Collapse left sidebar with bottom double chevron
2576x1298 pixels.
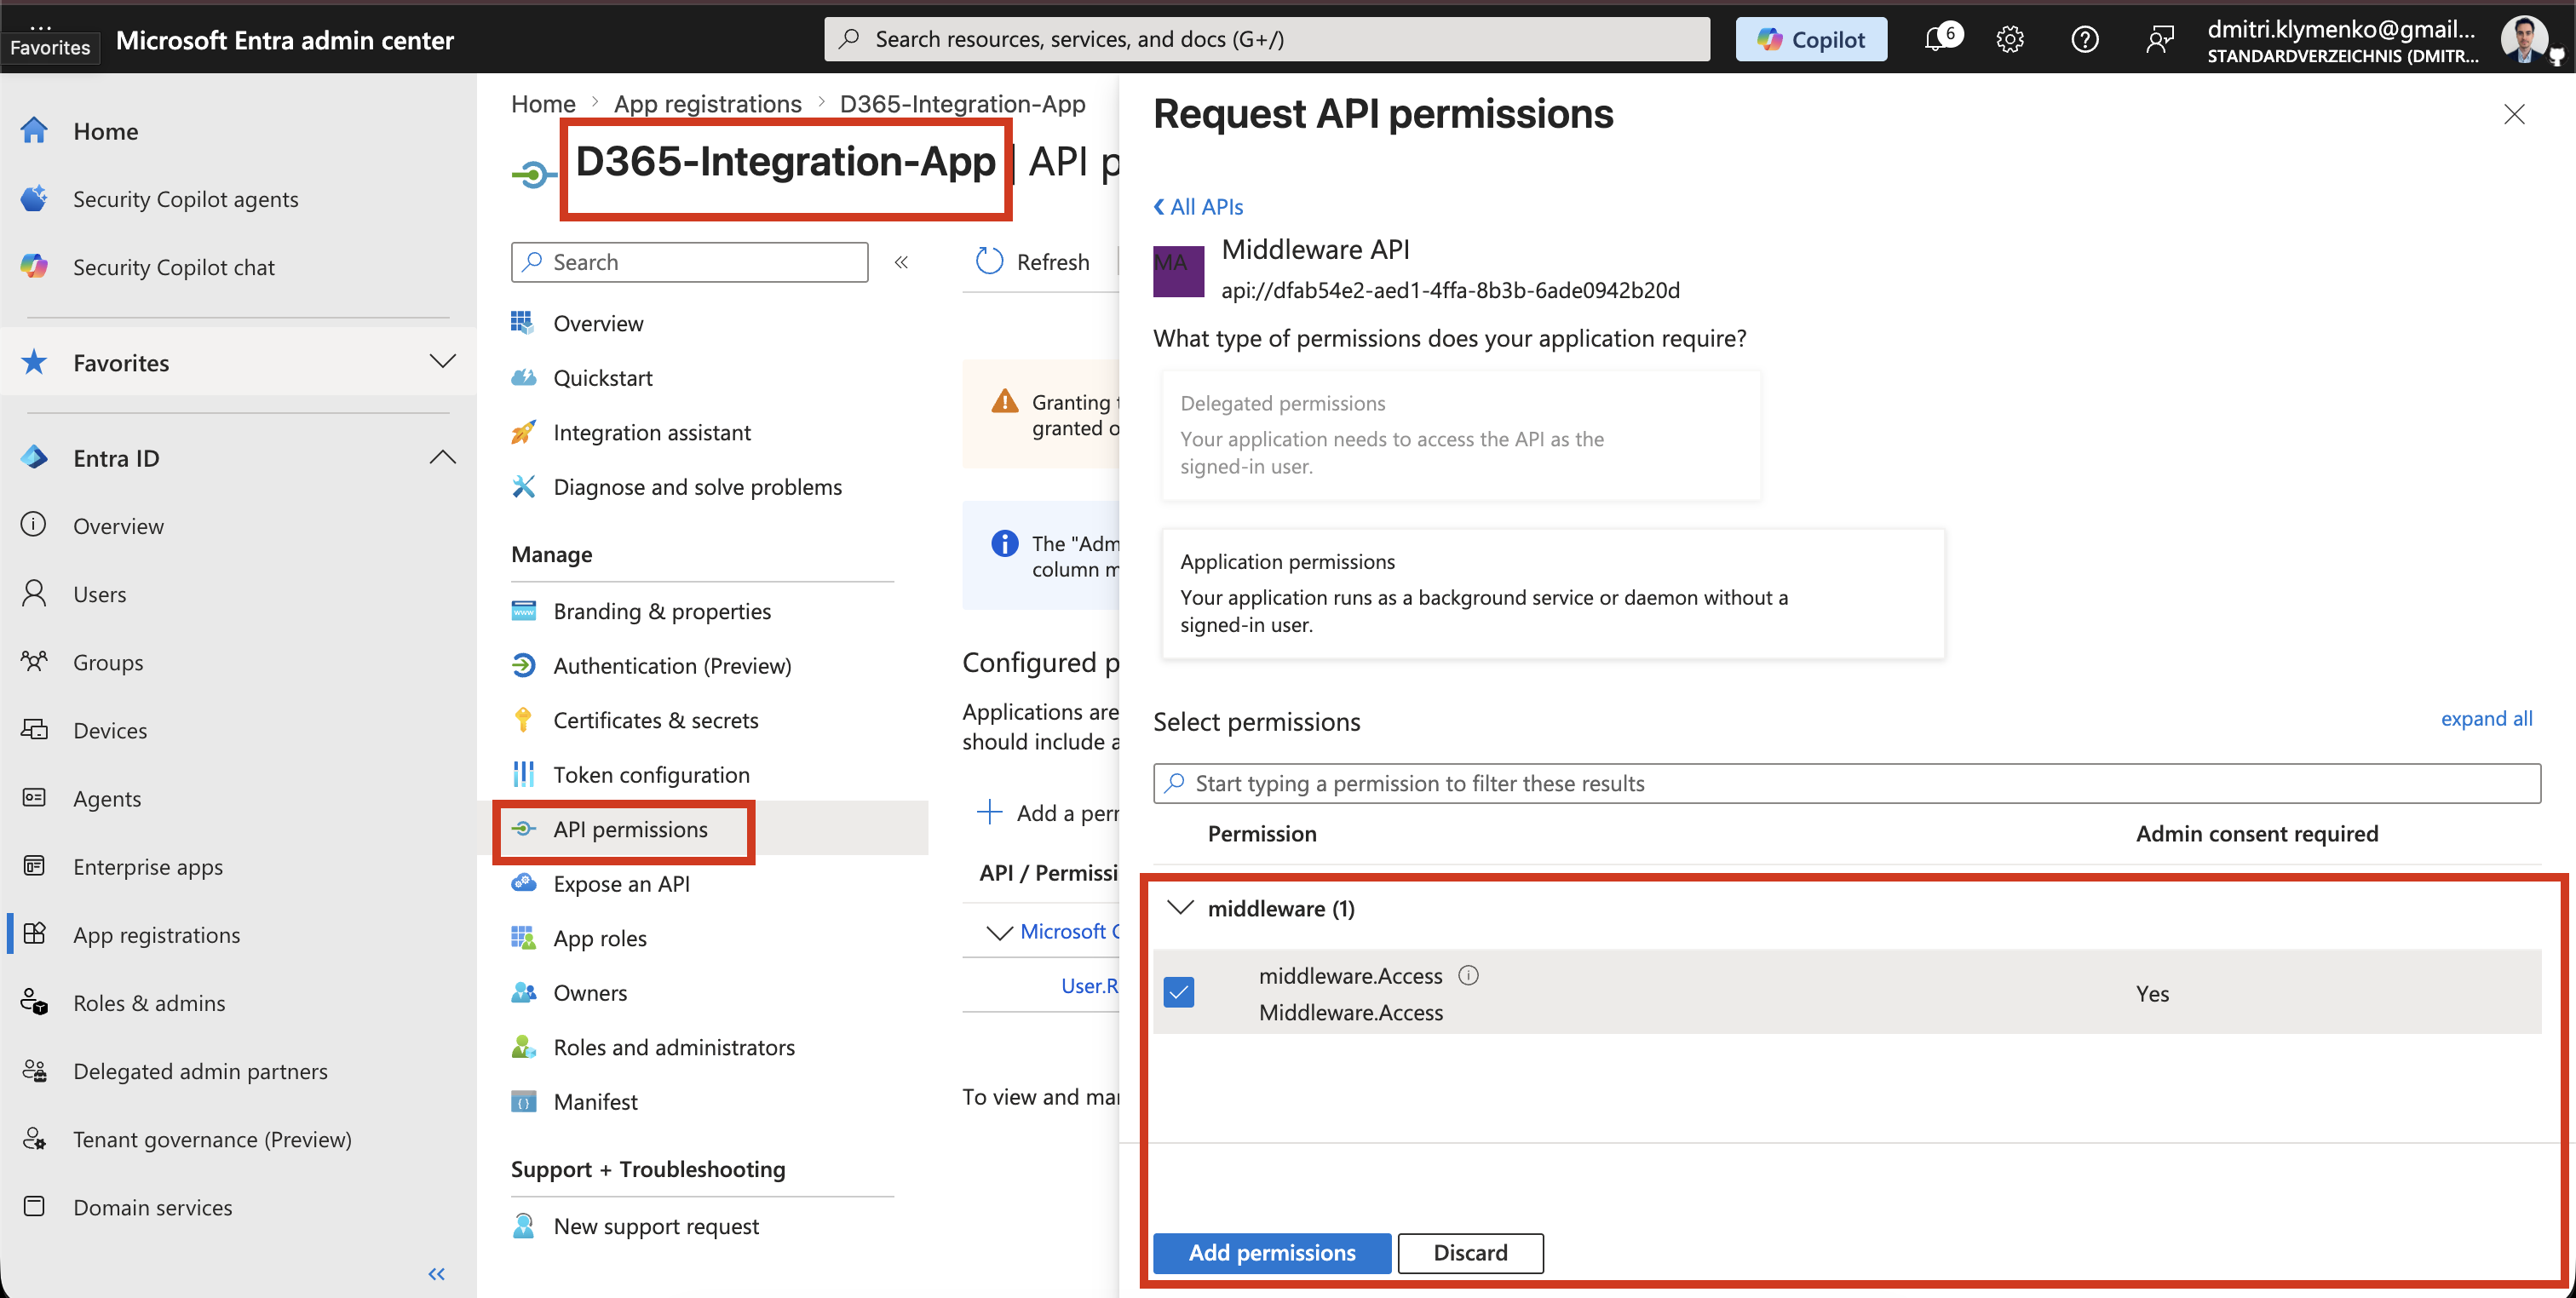[x=436, y=1274]
